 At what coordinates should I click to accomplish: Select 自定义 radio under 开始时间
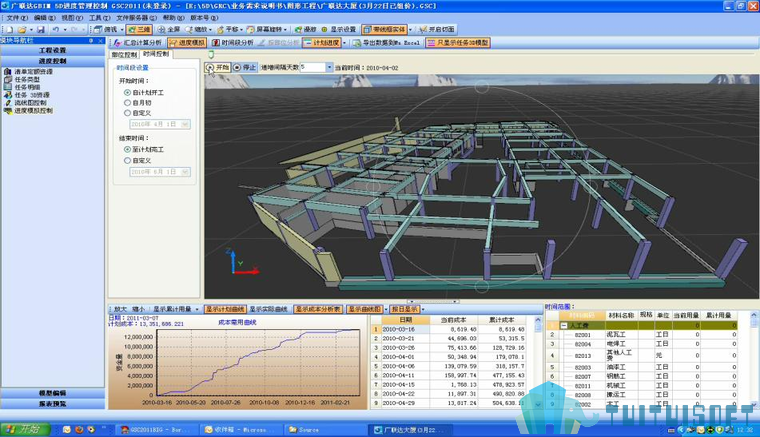point(127,113)
